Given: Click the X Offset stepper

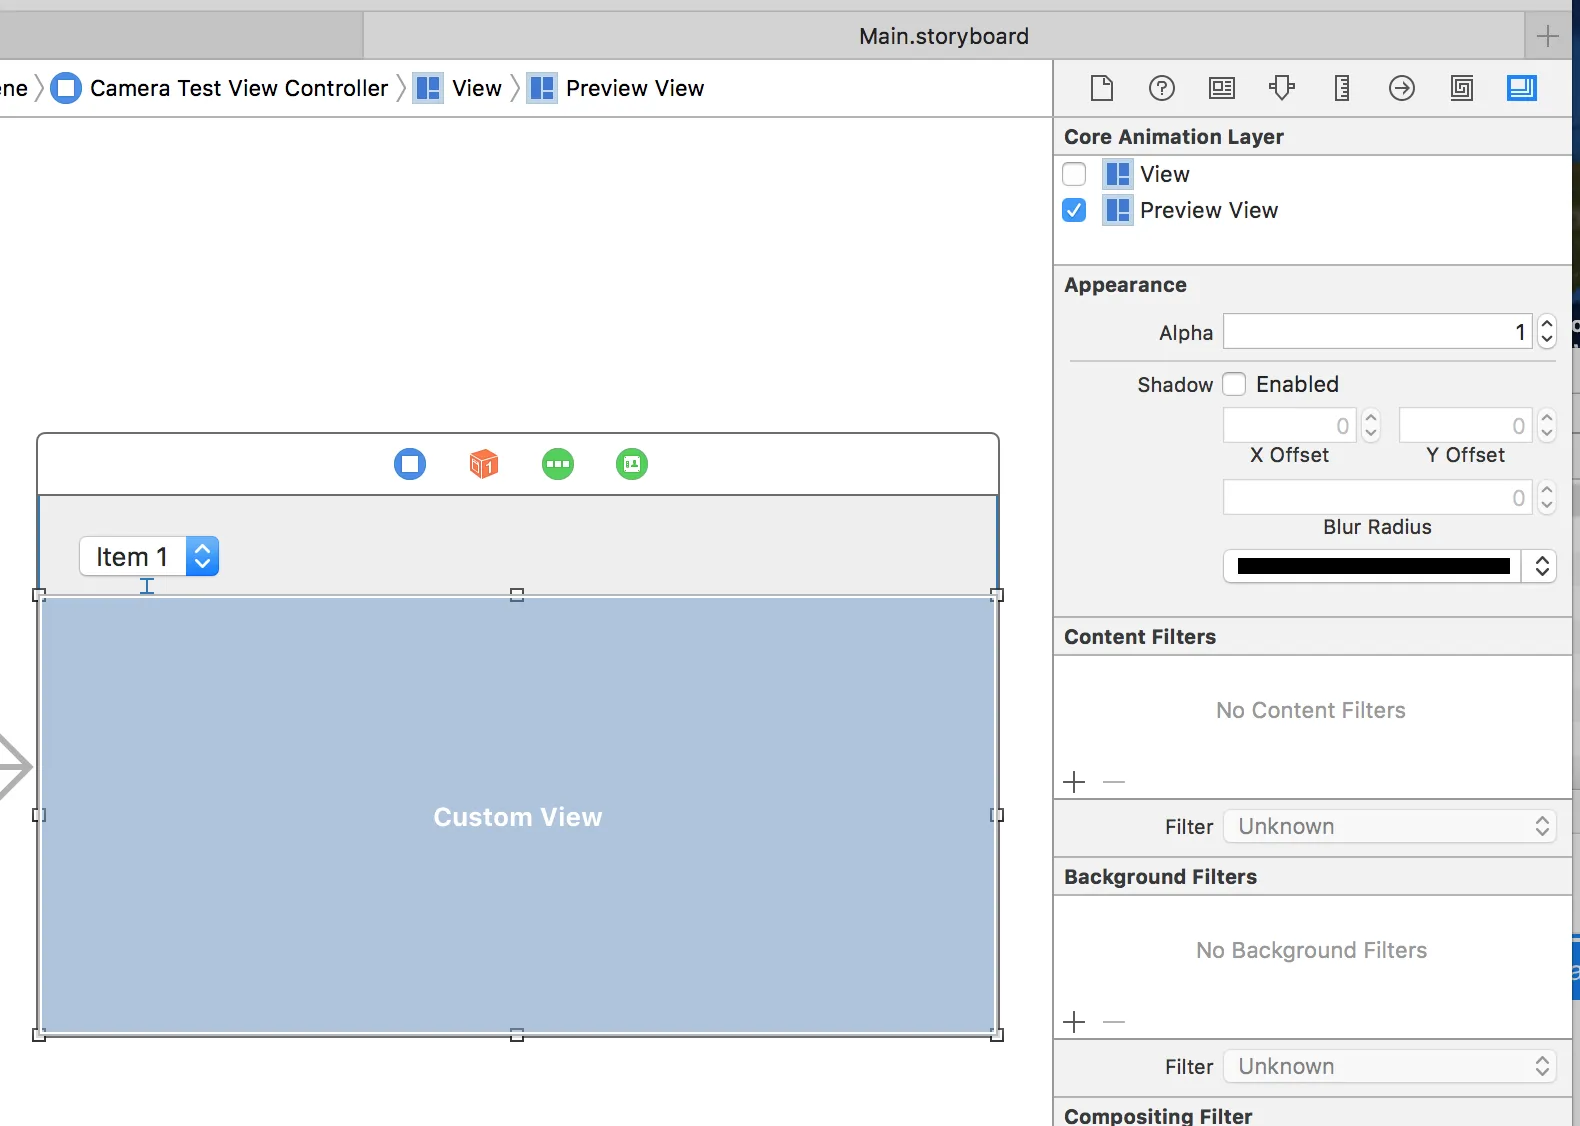Looking at the screenshot, I should [1371, 426].
